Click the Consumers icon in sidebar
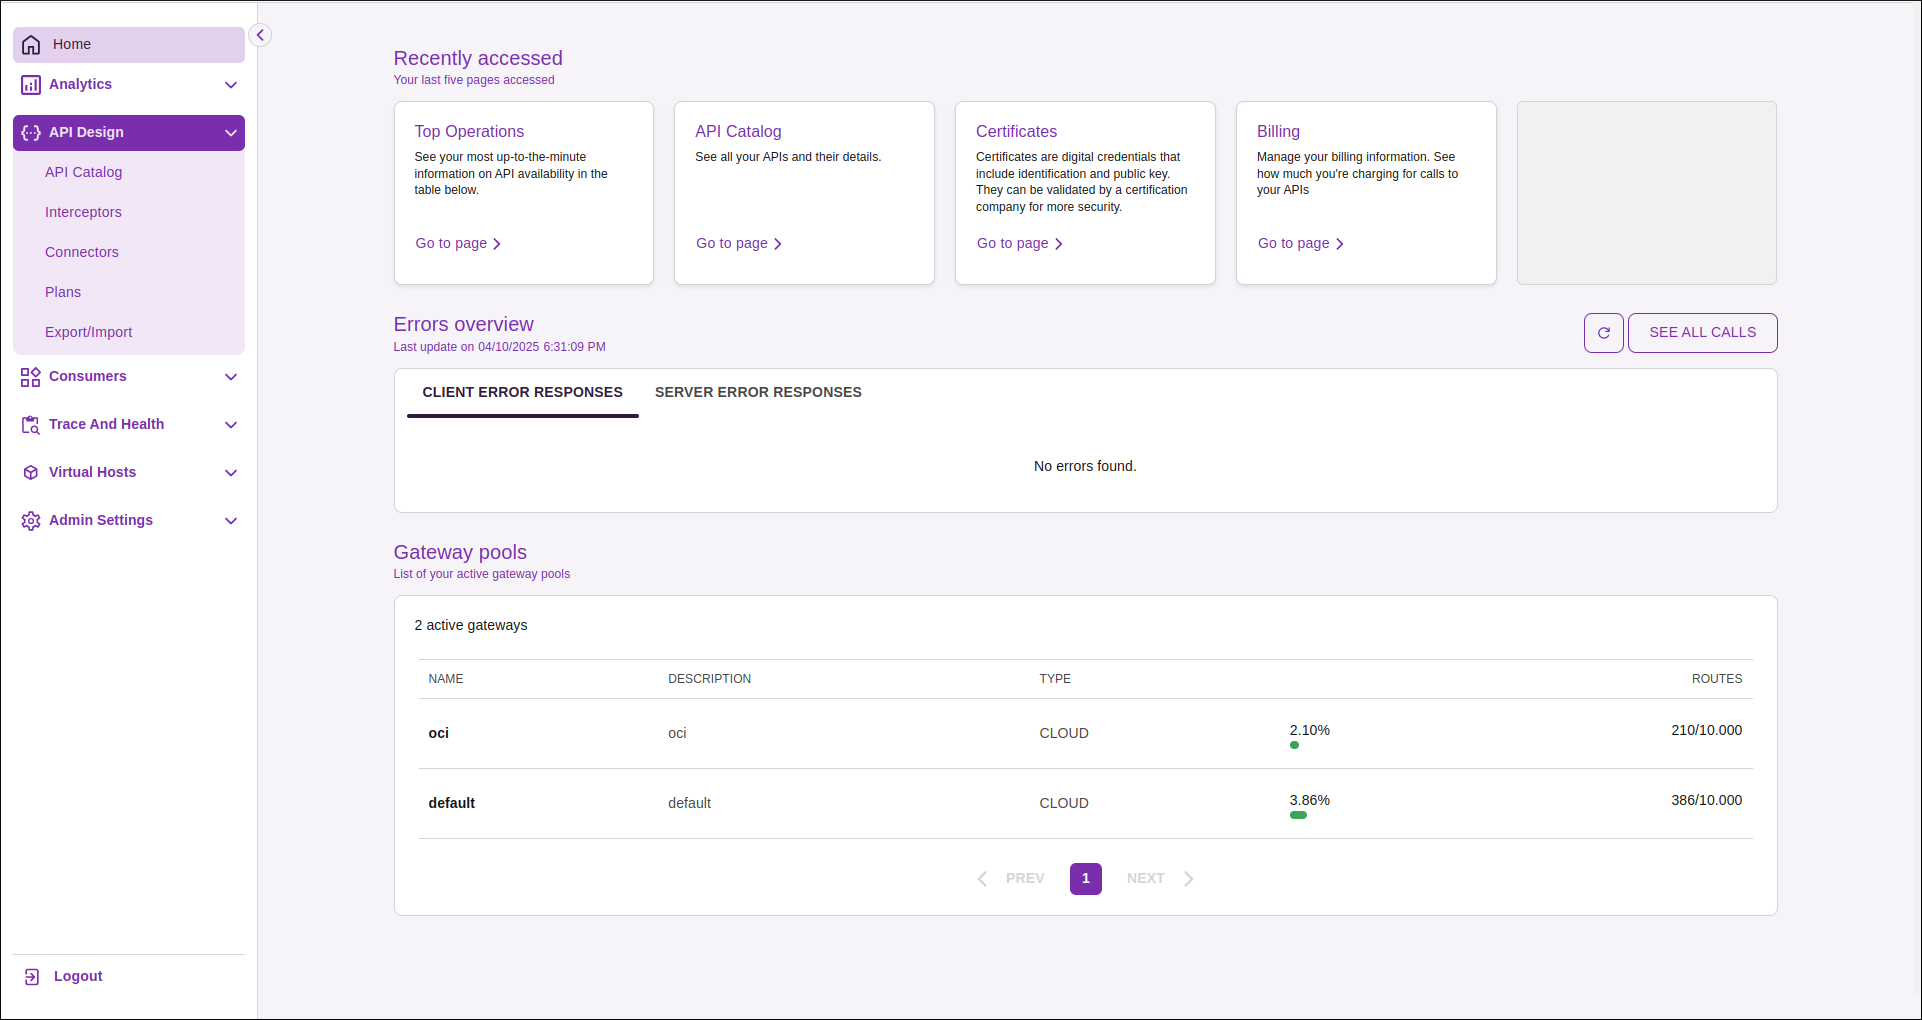The width and height of the screenshot is (1922, 1020). coord(30,376)
